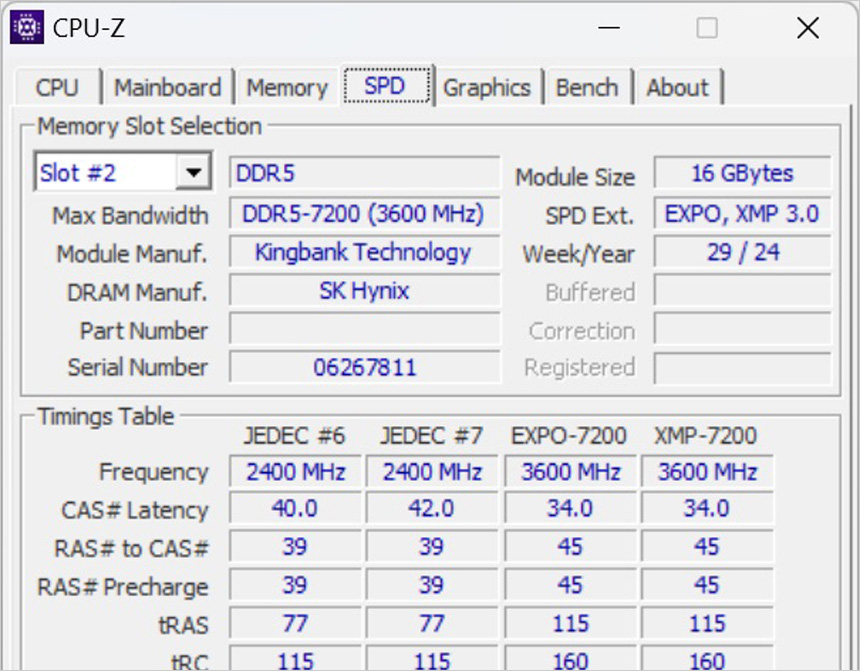Click the Week/Year label
The width and height of the screenshot is (860, 671).
(x=579, y=254)
